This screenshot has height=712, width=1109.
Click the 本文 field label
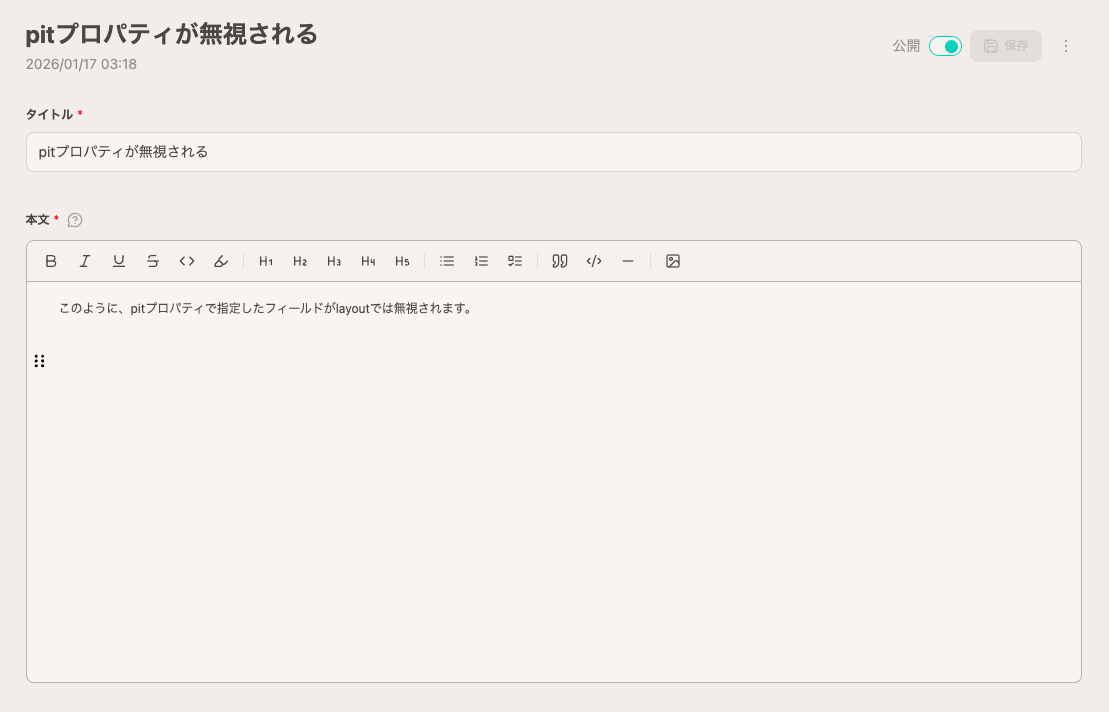coord(37,220)
